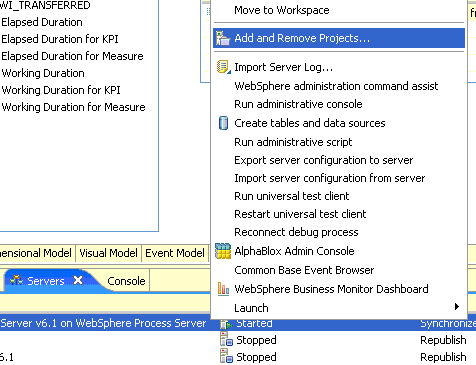Click the Started server status icon
Screen dimensions: 476x365
(x=226, y=324)
